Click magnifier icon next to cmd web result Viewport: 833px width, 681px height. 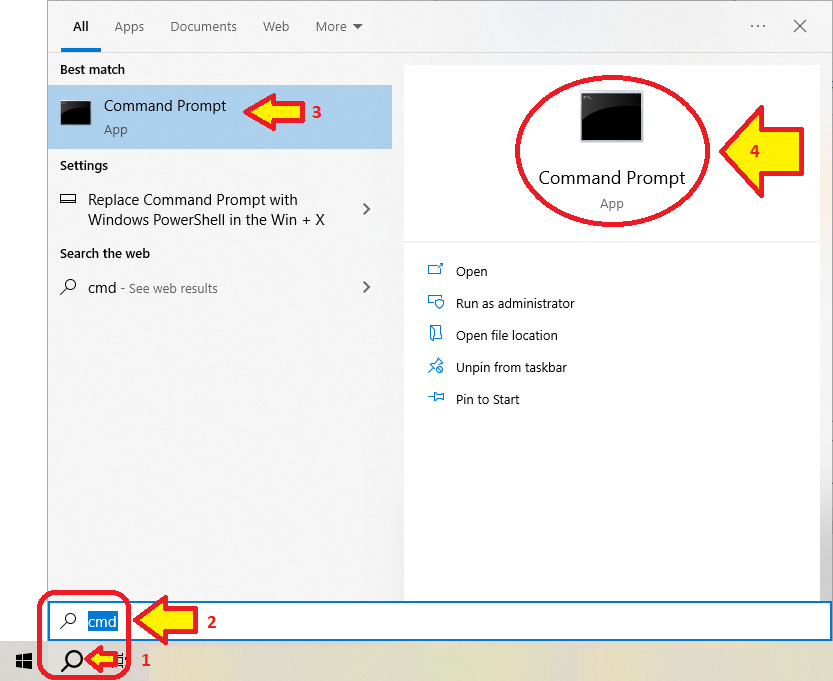[x=68, y=287]
